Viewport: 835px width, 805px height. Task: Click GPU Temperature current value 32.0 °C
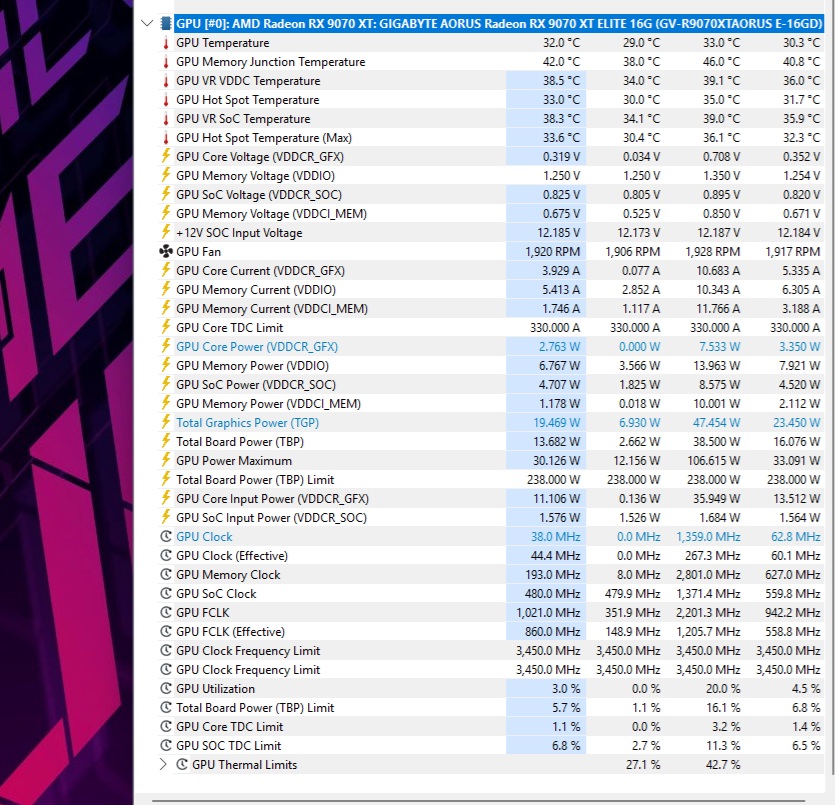click(x=561, y=43)
